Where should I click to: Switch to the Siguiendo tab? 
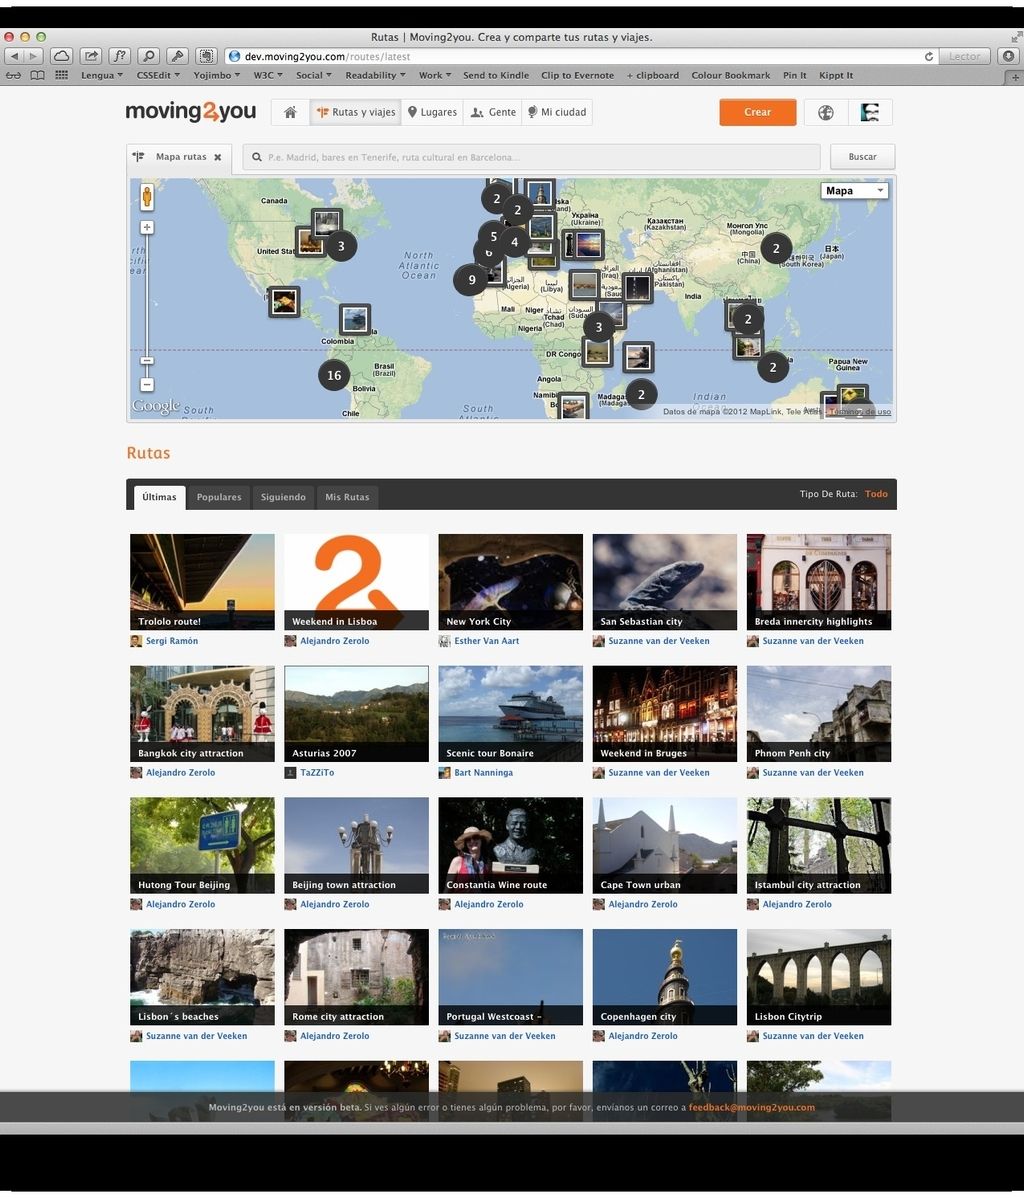click(283, 497)
